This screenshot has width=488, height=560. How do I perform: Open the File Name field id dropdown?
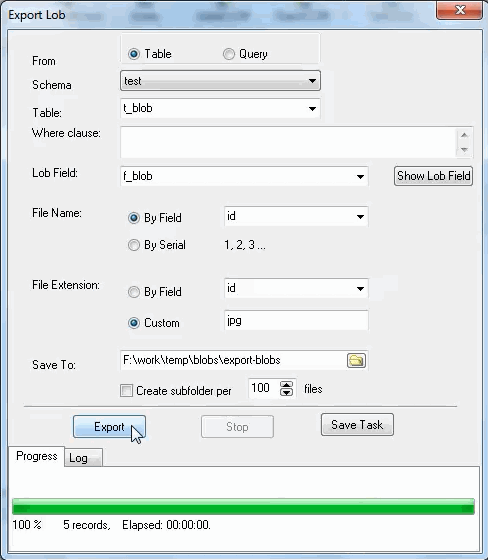click(x=296, y=216)
